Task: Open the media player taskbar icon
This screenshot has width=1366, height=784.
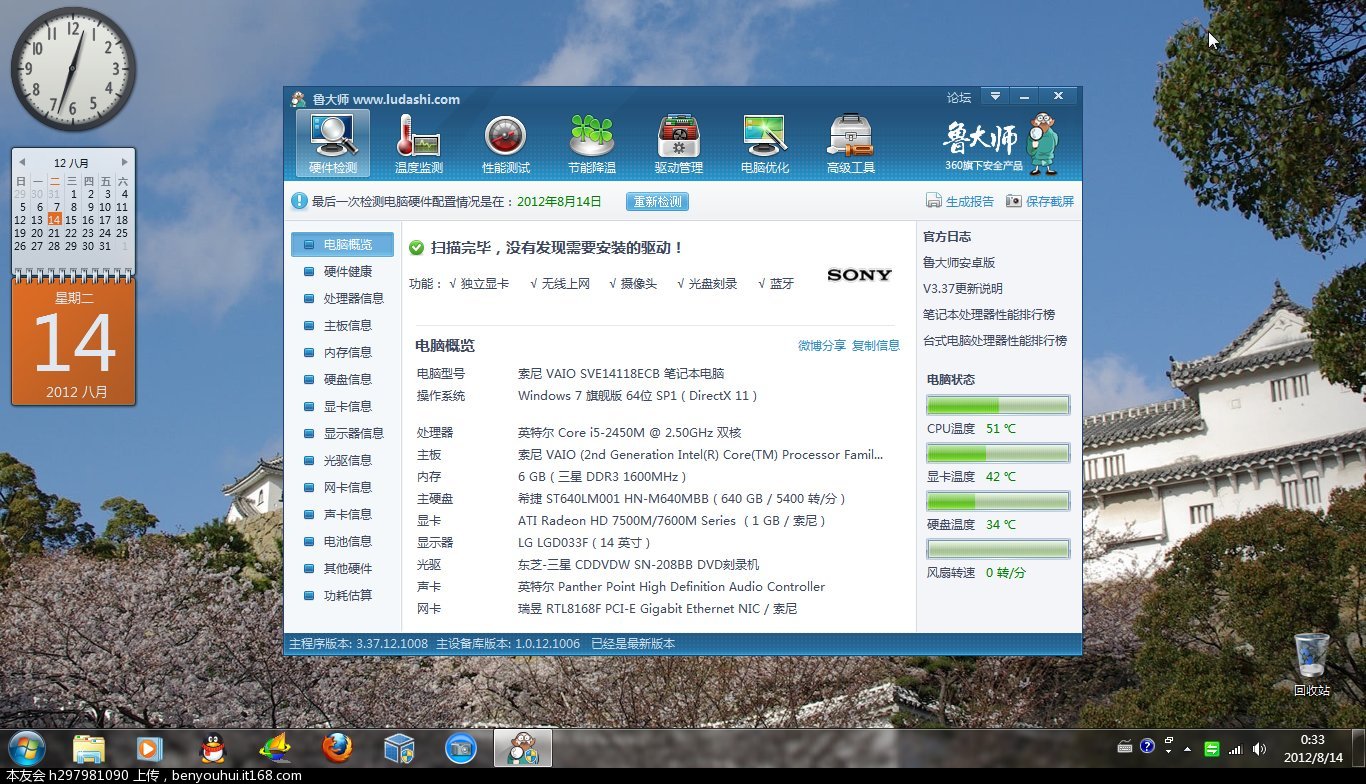Action: click(x=150, y=748)
